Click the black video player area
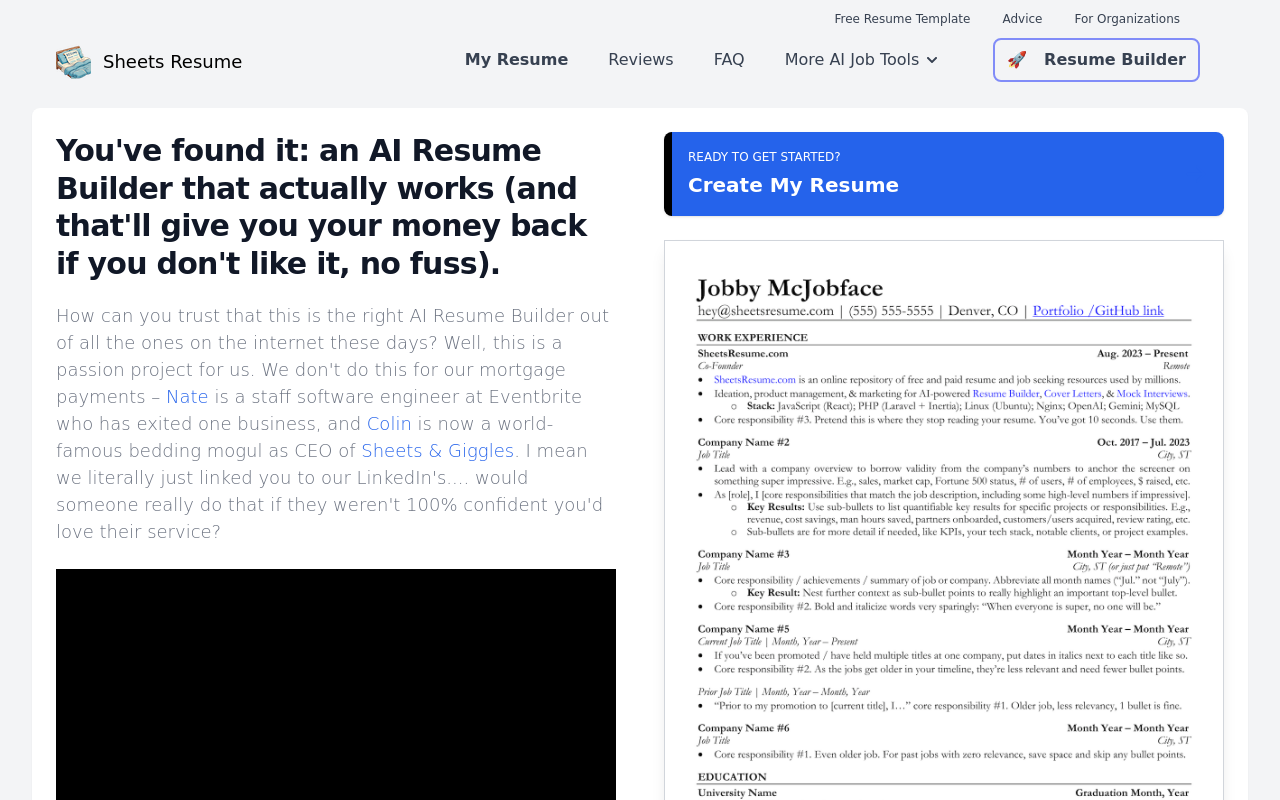This screenshot has height=800, width=1280. pyautogui.click(x=336, y=685)
